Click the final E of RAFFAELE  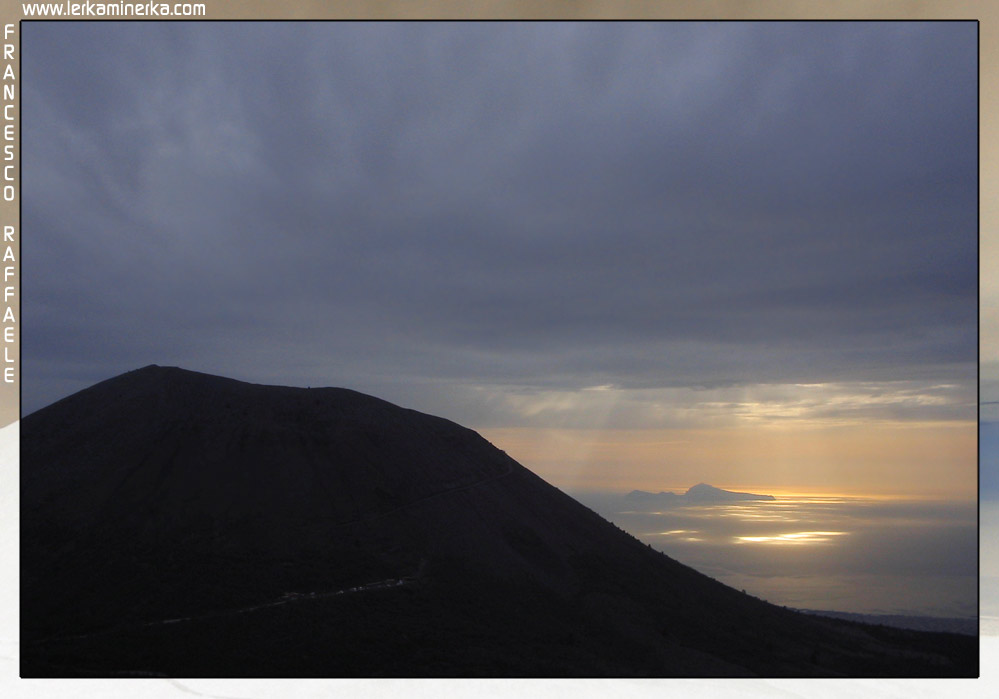9,376
